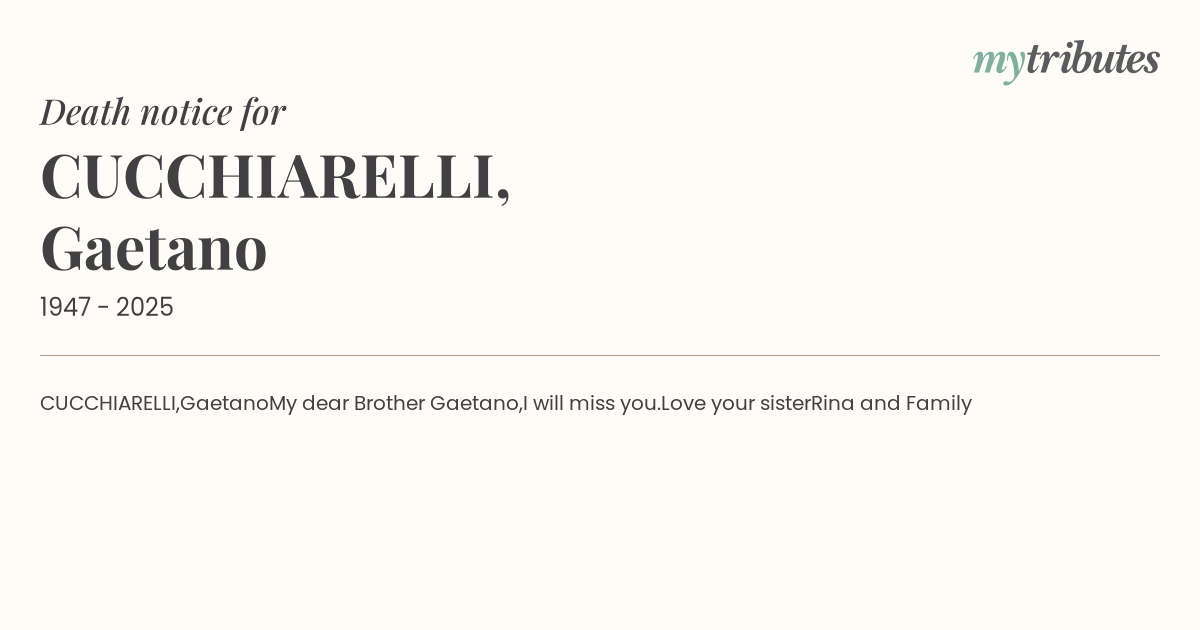Viewport: 1200px width, 630px height.
Task: Click the name "Rina" in the message
Action: (x=832, y=403)
